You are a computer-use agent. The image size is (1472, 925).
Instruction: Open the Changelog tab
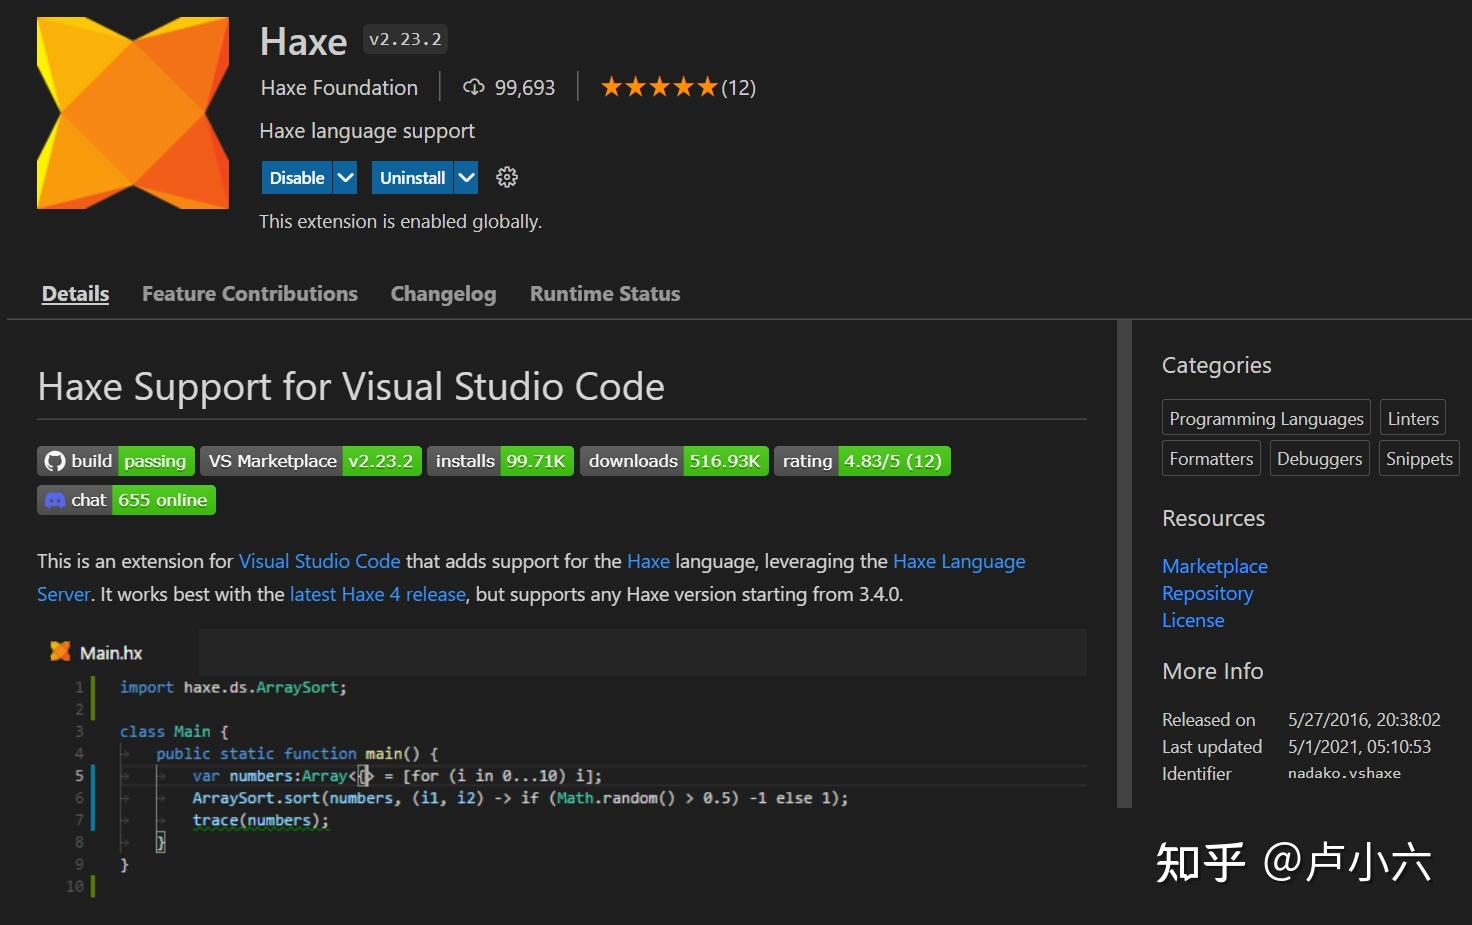443,294
